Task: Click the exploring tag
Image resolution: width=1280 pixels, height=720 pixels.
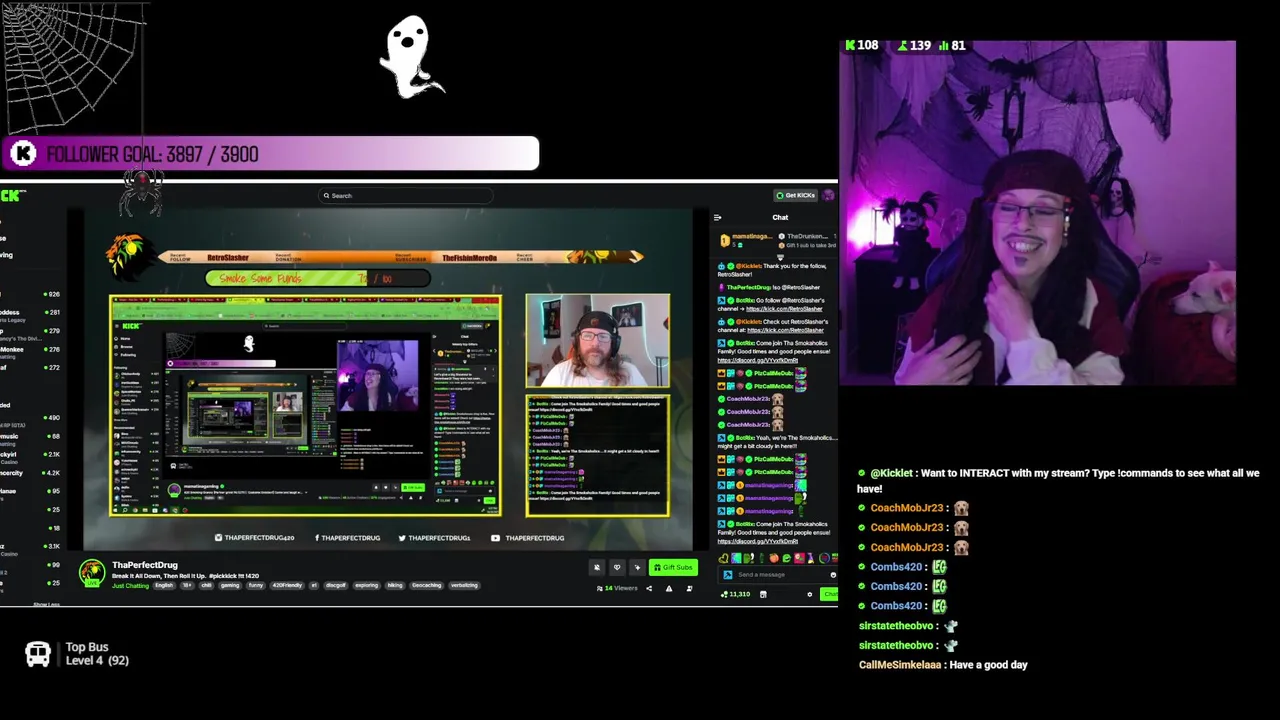Action: pos(366,586)
